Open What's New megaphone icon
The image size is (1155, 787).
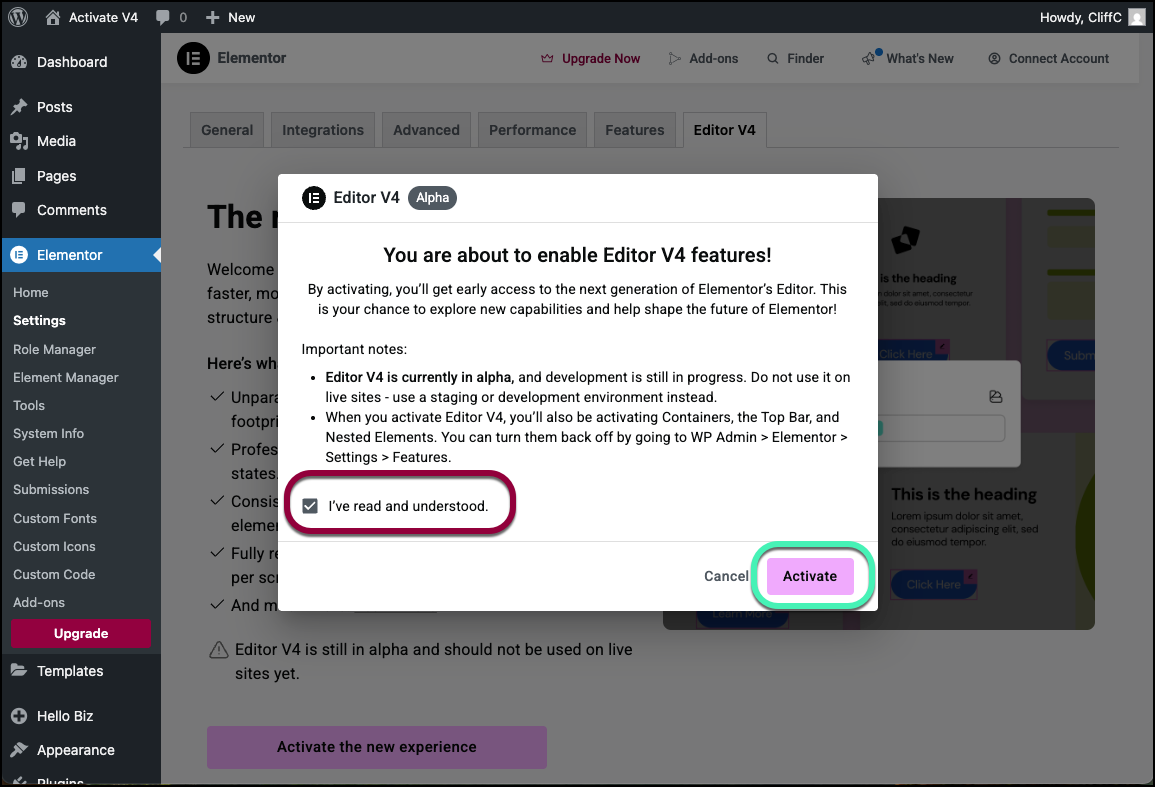pyautogui.click(x=870, y=59)
